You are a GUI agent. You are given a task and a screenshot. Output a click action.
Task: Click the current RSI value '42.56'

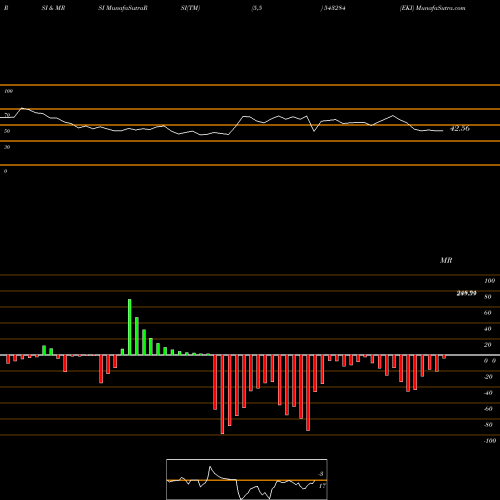click(x=460, y=128)
